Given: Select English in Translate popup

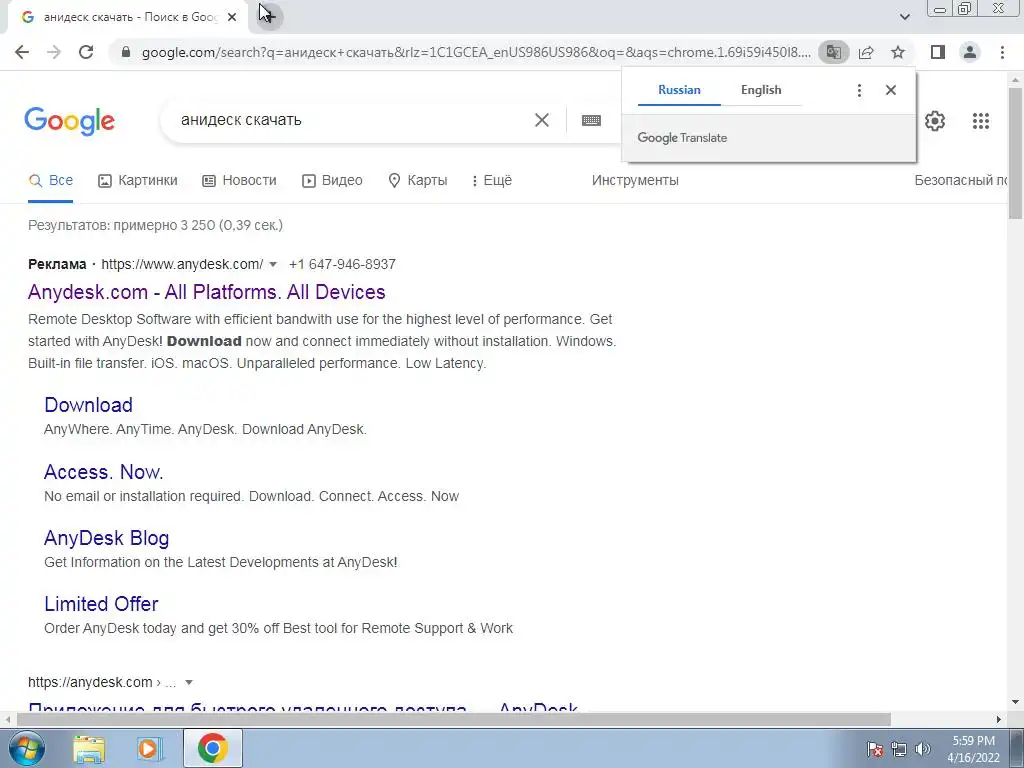Looking at the screenshot, I should [761, 90].
